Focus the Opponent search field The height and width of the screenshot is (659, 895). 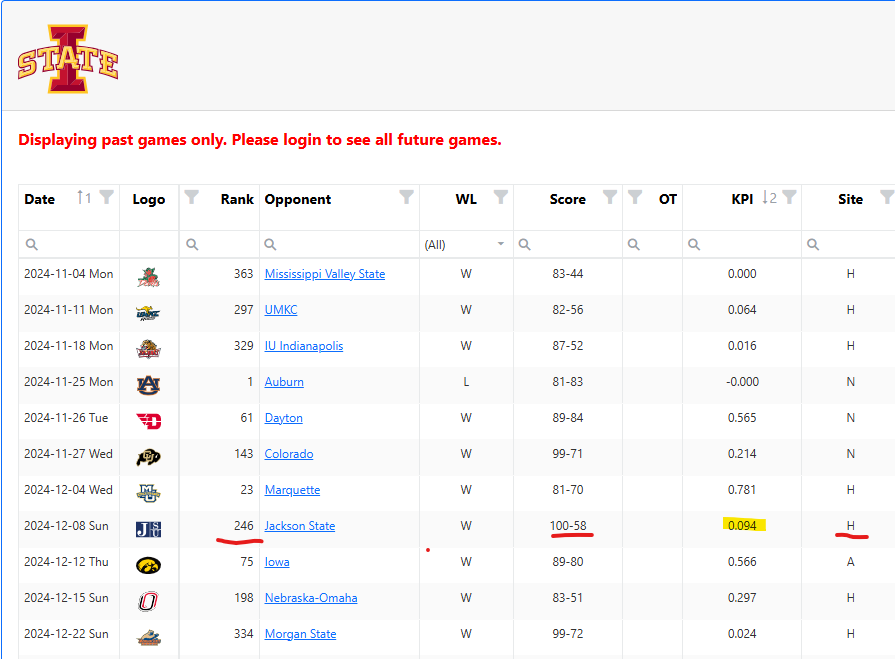click(340, 244)
